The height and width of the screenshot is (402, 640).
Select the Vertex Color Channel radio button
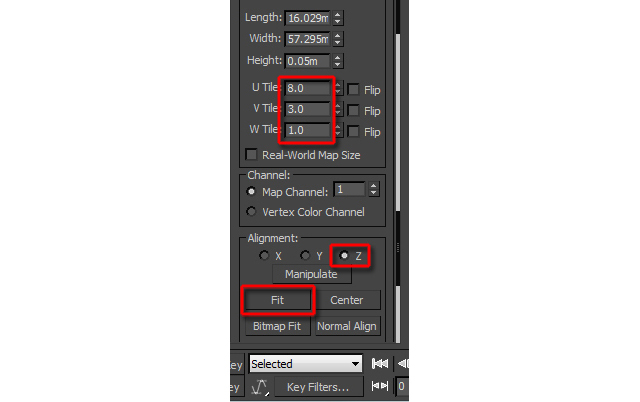pyautogui.click(x=251, y=211)
